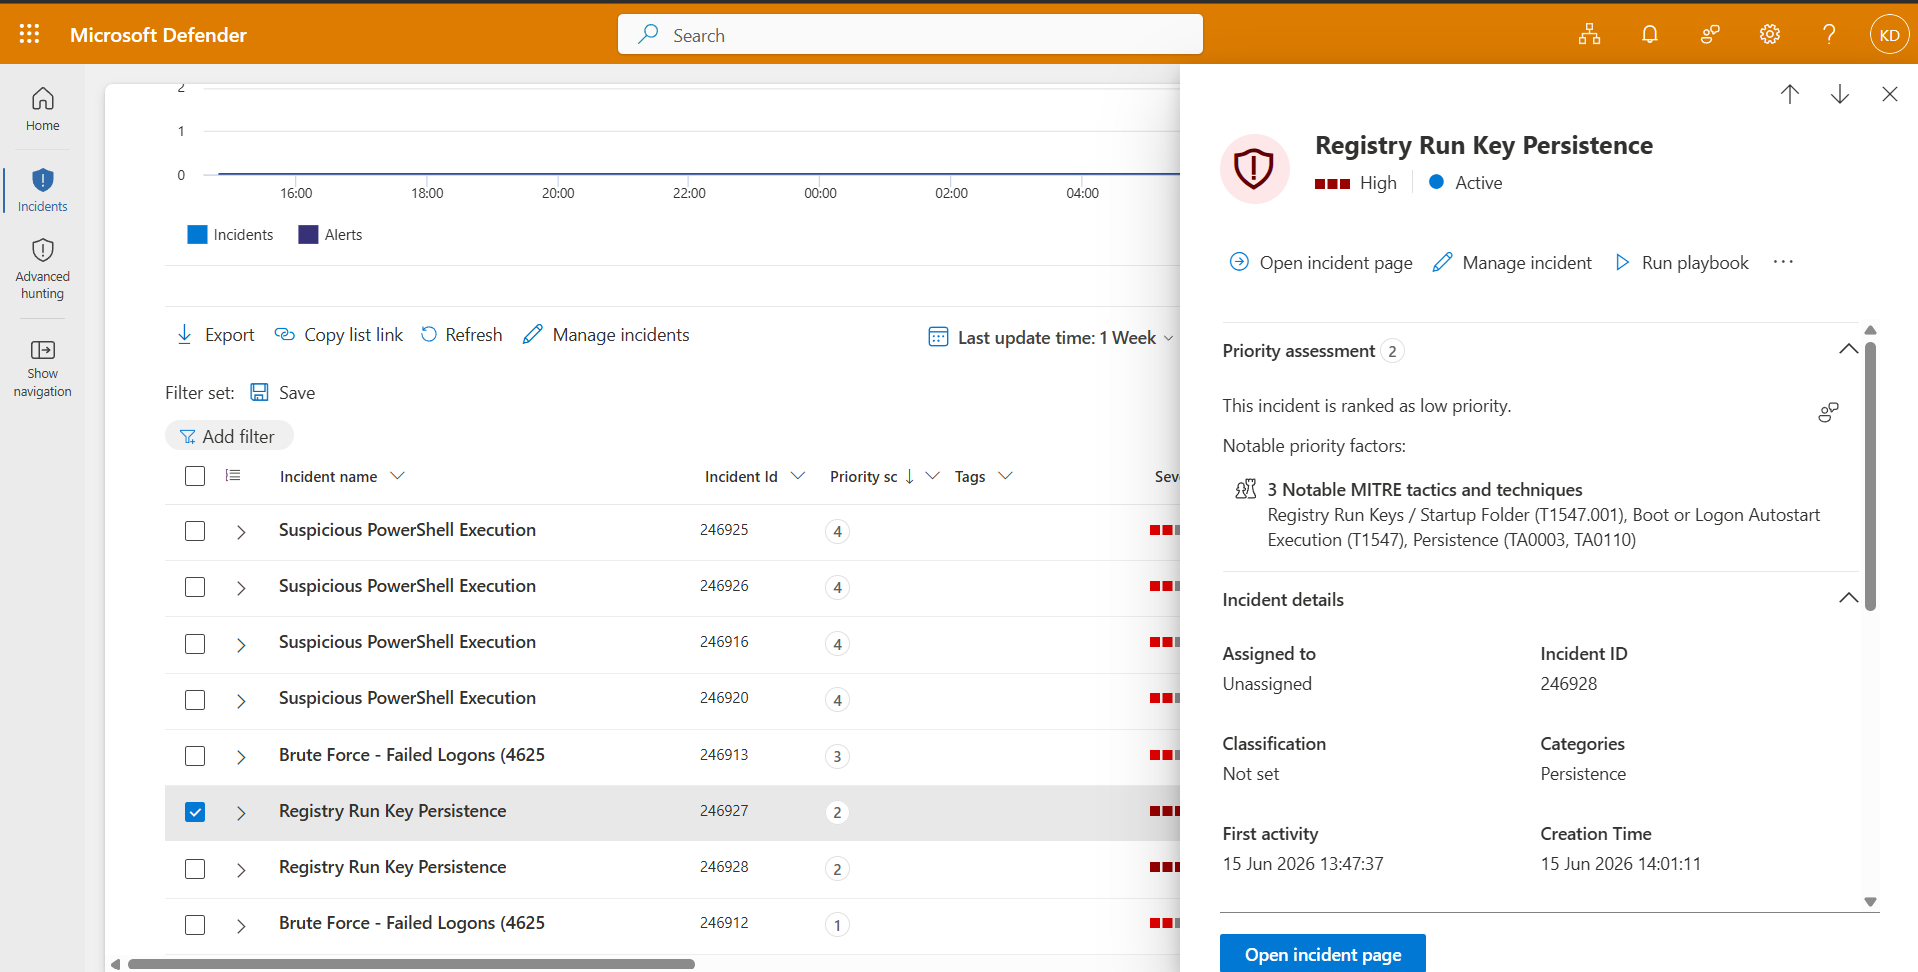Viewport: 1918px width, 972px height.
Task: Open Priority score column dropdown
Action: pyautogui.click(x=932, y=476)
